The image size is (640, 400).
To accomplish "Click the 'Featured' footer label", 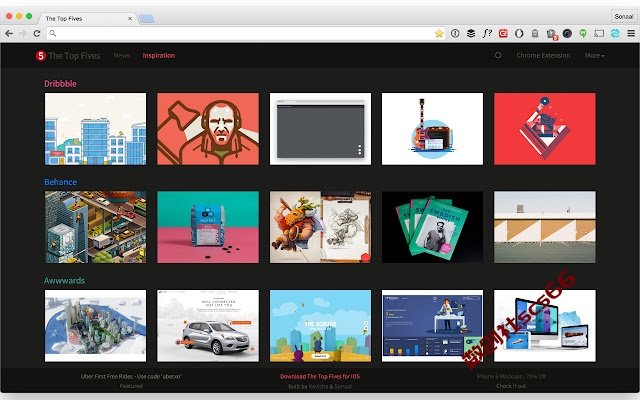I will click(131, 386).
